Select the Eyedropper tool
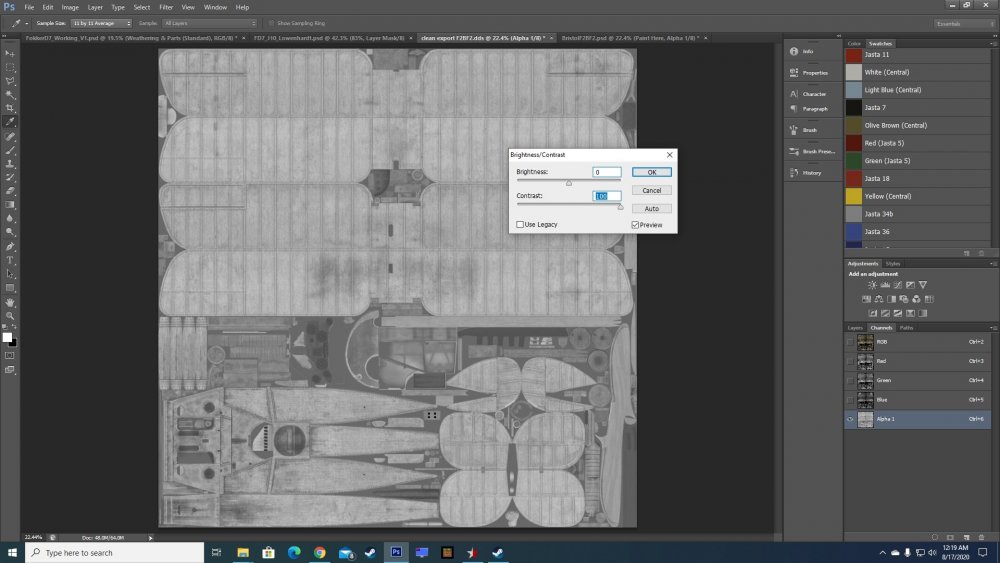 pos(10,121)
